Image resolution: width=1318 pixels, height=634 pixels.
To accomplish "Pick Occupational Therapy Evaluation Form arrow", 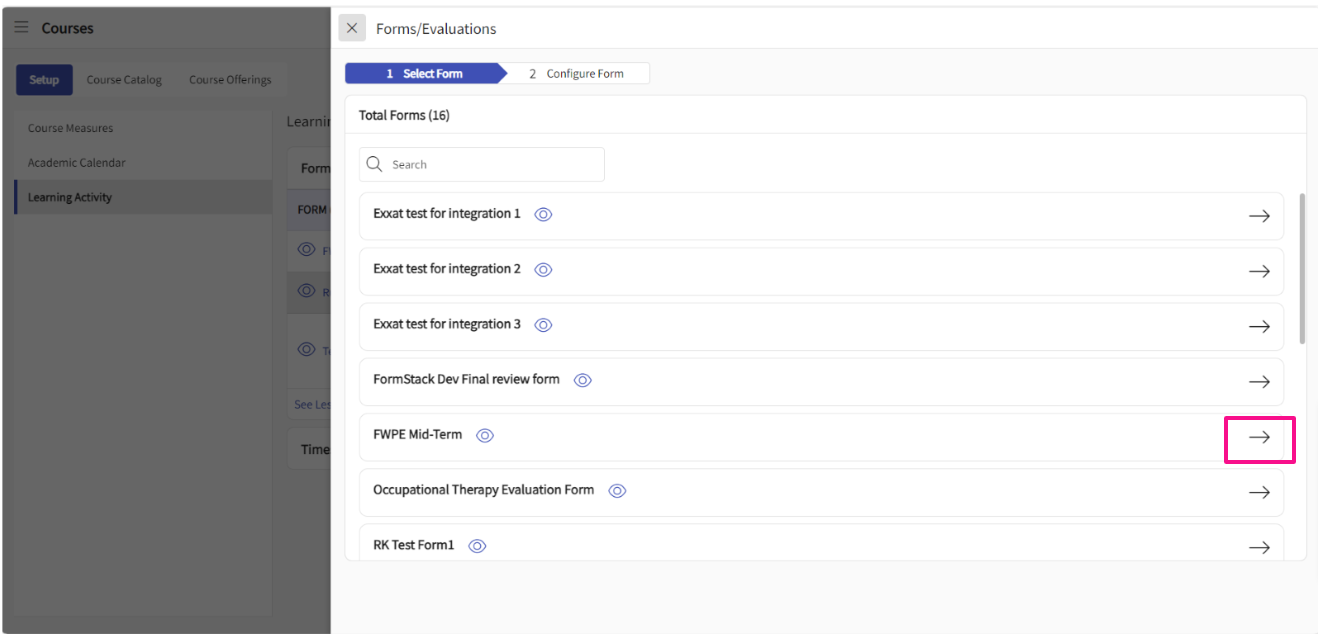I will pyautogui.click(x=1259, y=492).
